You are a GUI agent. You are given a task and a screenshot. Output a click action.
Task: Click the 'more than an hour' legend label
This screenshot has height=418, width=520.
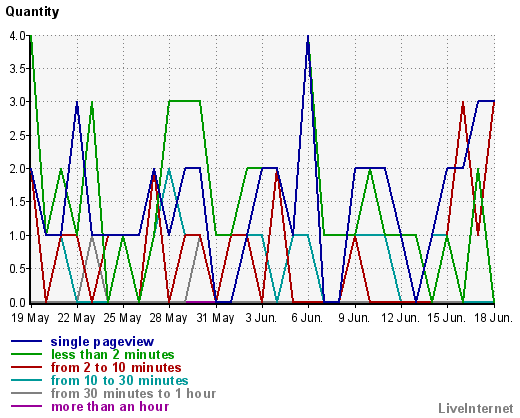[110, 407]
